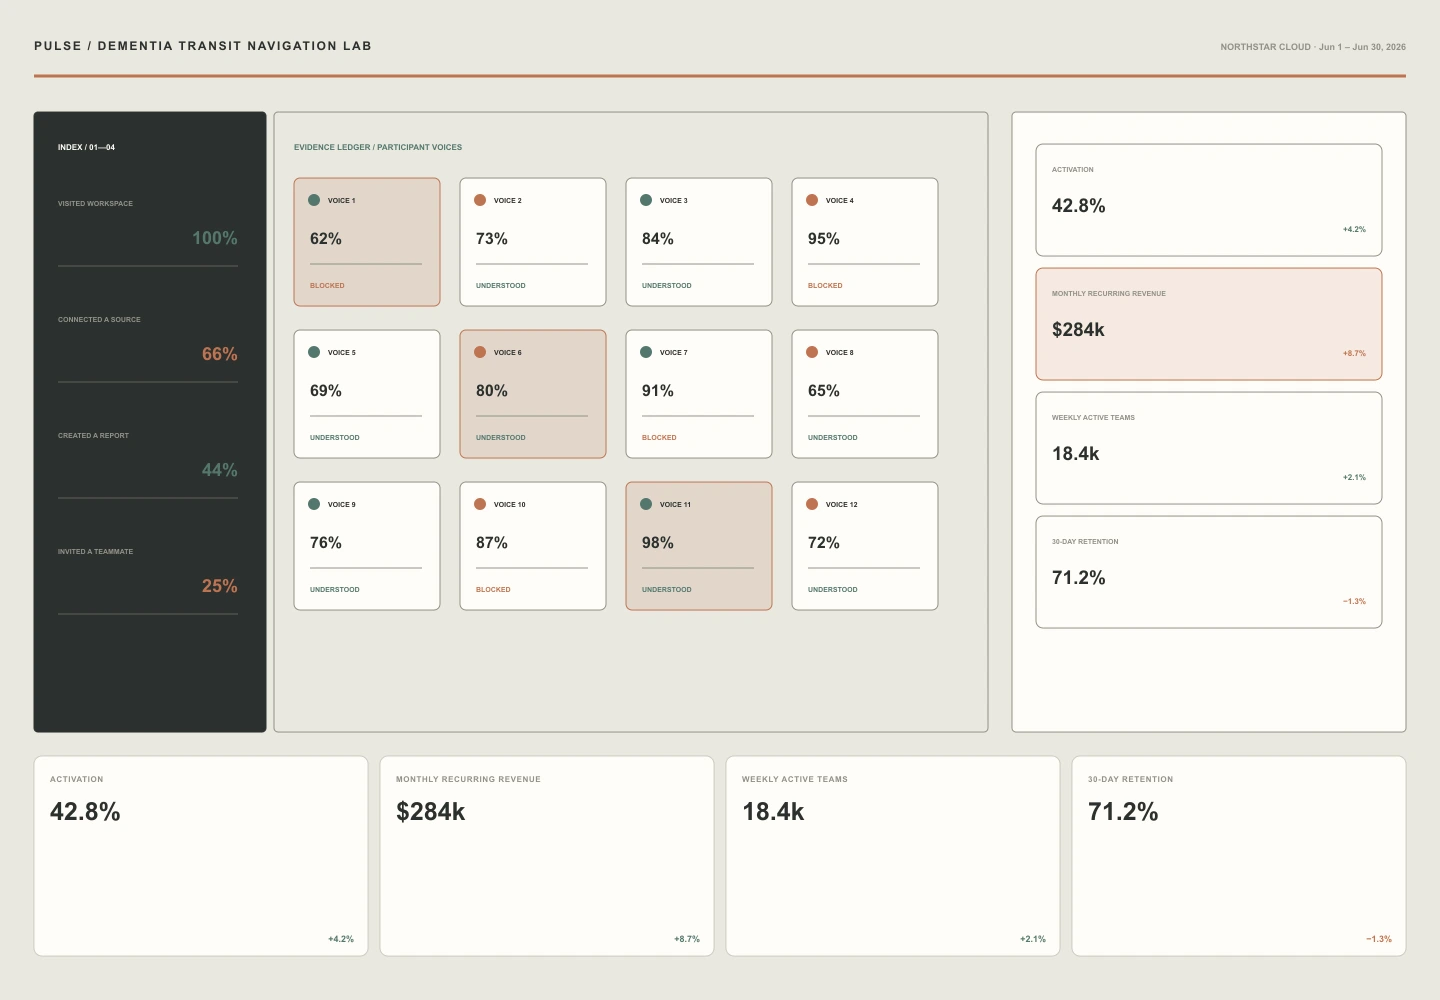Screen dimensions: 1440x1000
Task: Select the large "18.4k" in the bottom row
Action: [773, 812]
